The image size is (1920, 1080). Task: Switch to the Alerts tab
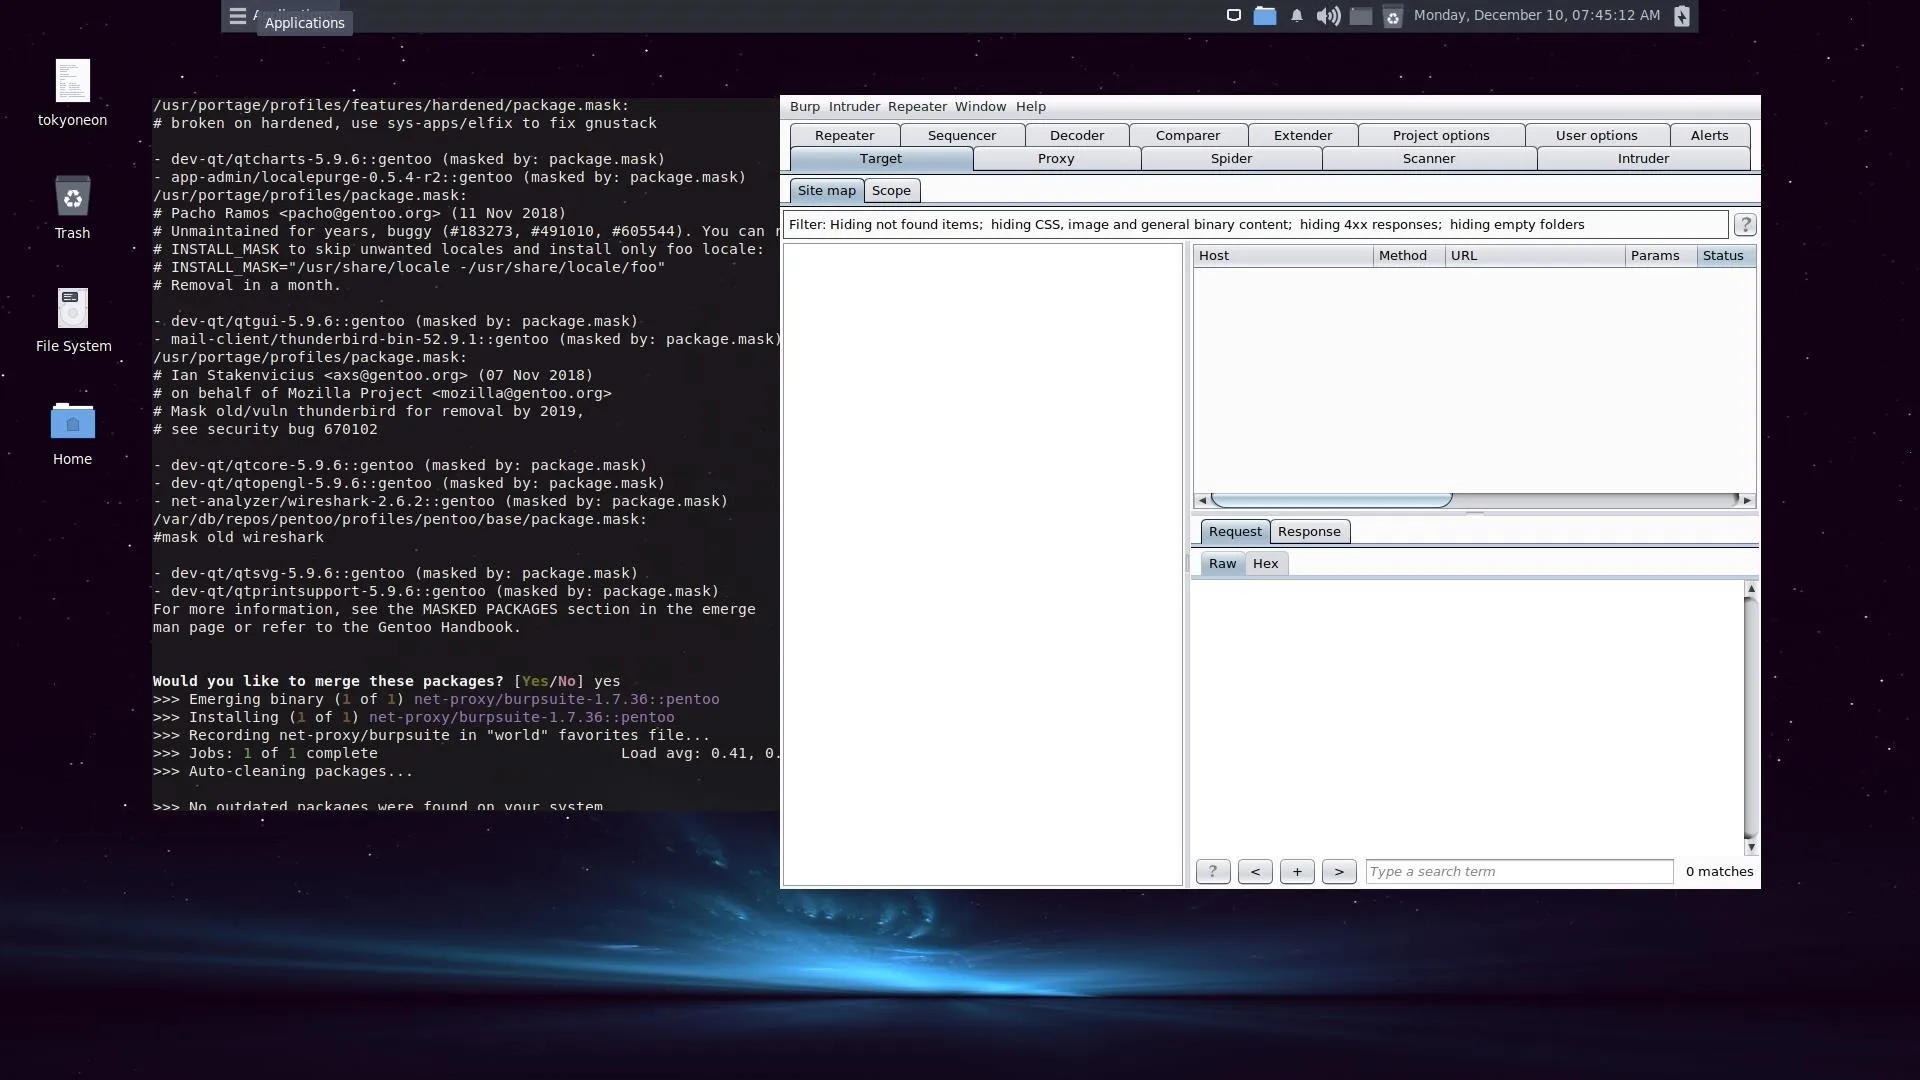pyautogui.click(x=1710, y=135)
